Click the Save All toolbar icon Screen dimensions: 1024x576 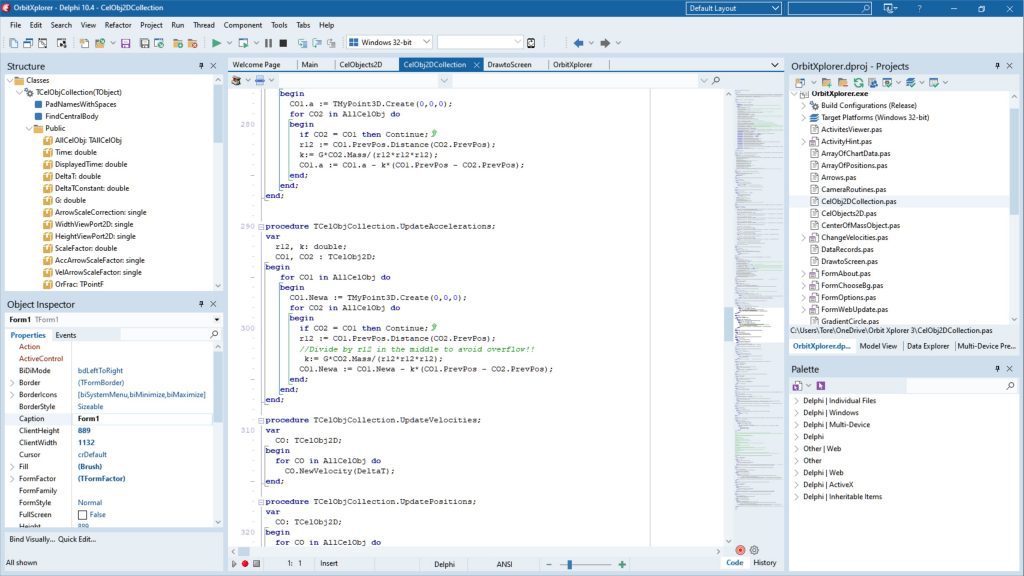point(144,43)
